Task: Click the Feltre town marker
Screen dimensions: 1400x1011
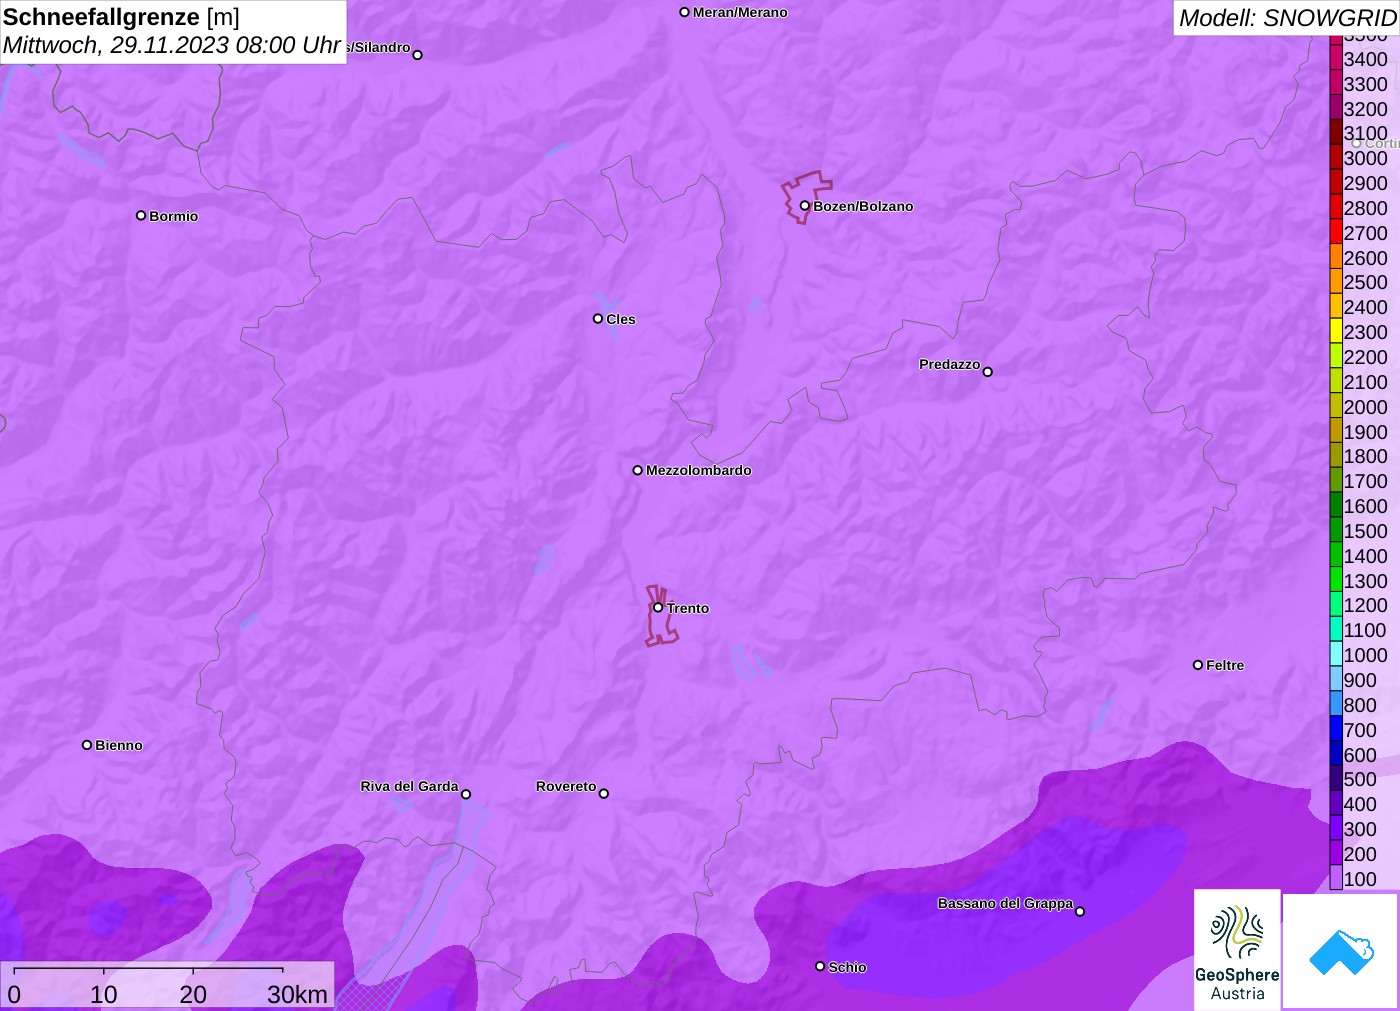Action: click(x=1198, y=665)
